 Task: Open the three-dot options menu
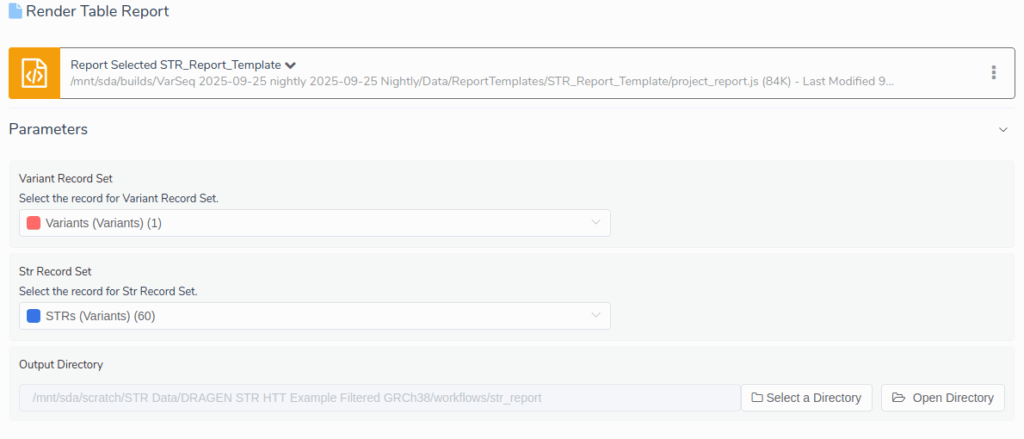pyautogui.click(x=993, y=73)
